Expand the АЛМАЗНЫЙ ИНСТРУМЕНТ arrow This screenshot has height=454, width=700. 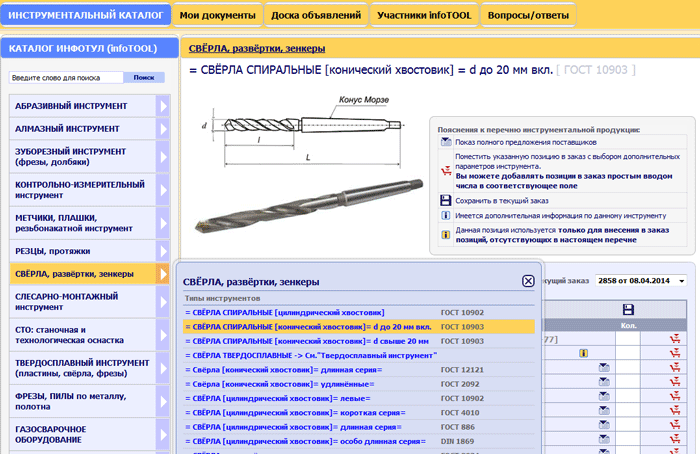click(x=164, y=129)
